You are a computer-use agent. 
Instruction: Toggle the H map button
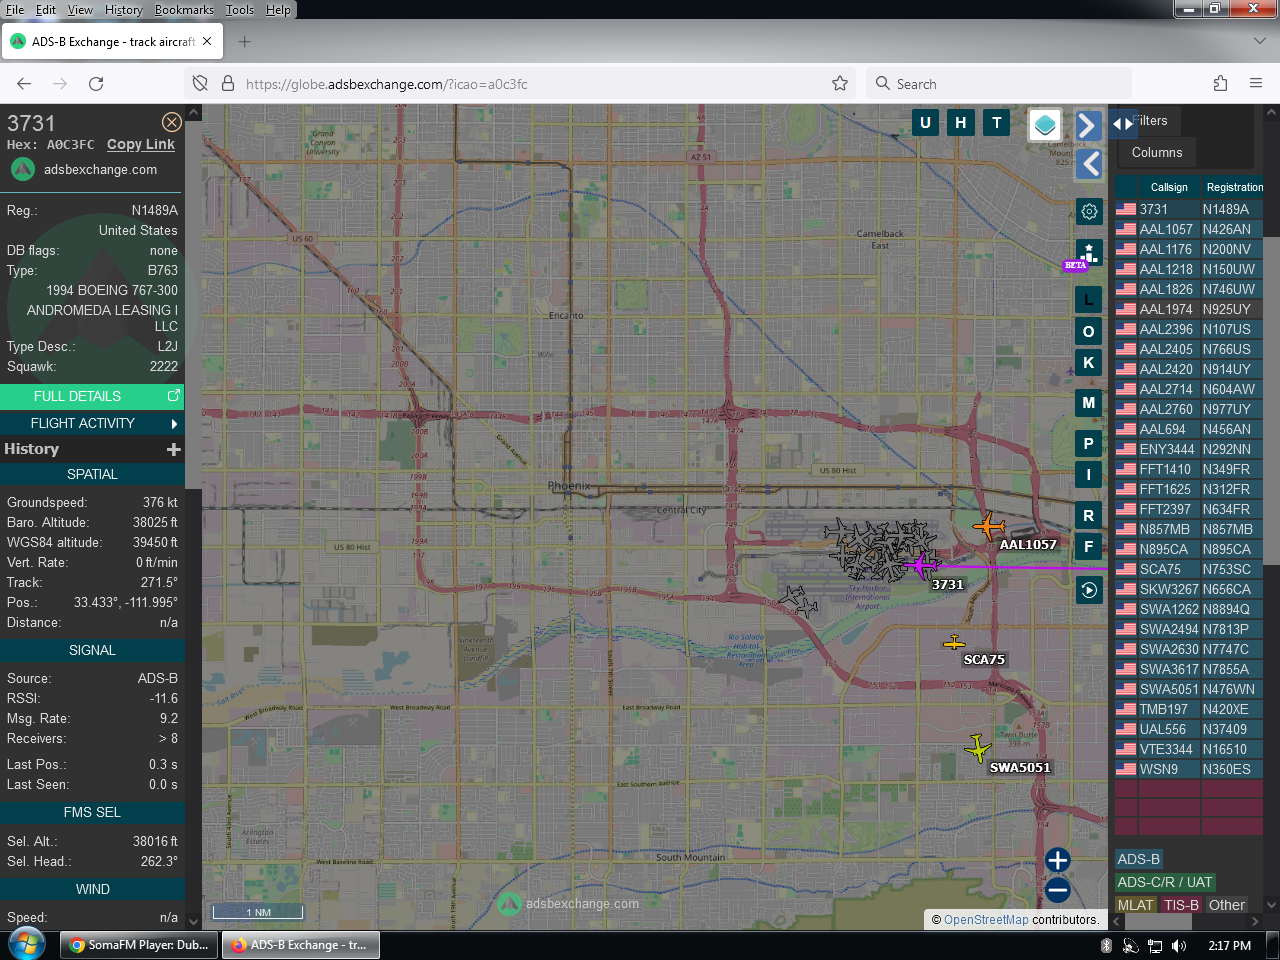click(961, 123)
